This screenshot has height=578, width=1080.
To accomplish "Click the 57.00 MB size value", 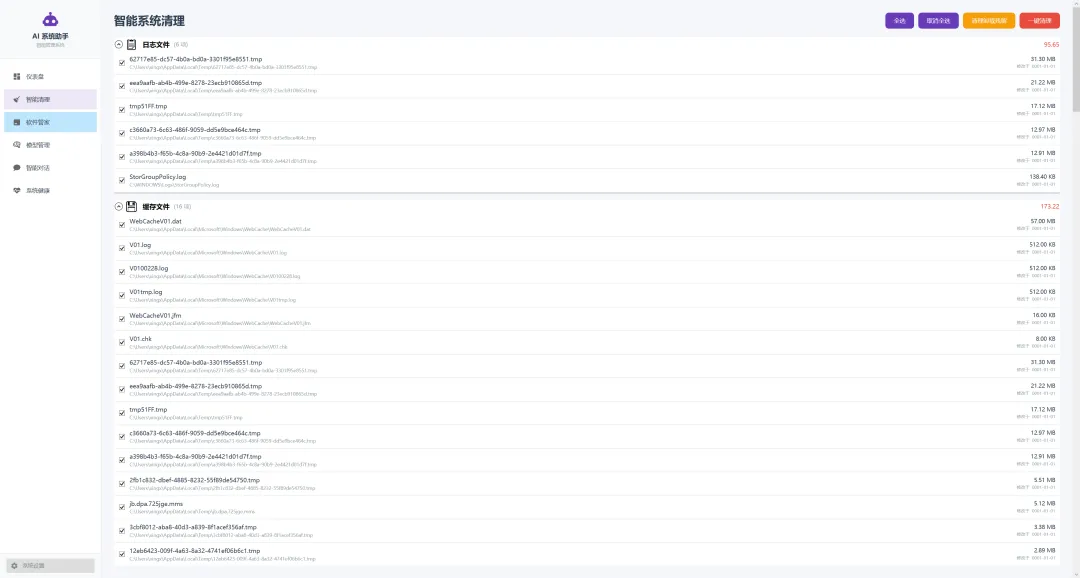I will (1043, 222).
